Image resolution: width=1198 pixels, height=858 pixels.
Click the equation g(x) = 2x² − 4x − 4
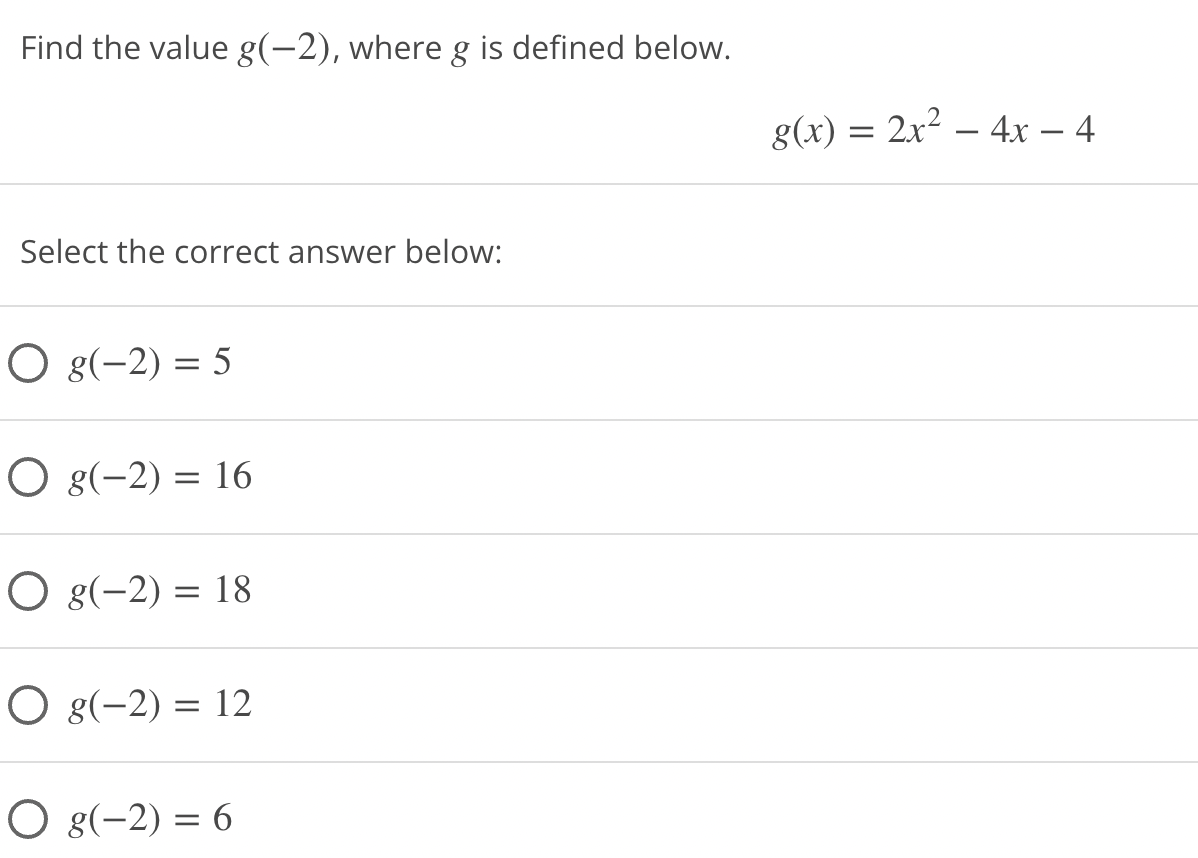pyautogui.click(x=932, y=130)
